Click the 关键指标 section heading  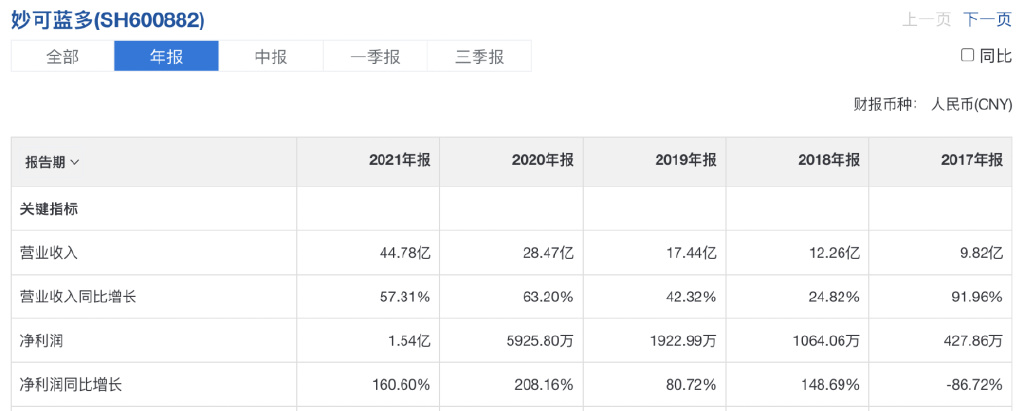[49, 209]
